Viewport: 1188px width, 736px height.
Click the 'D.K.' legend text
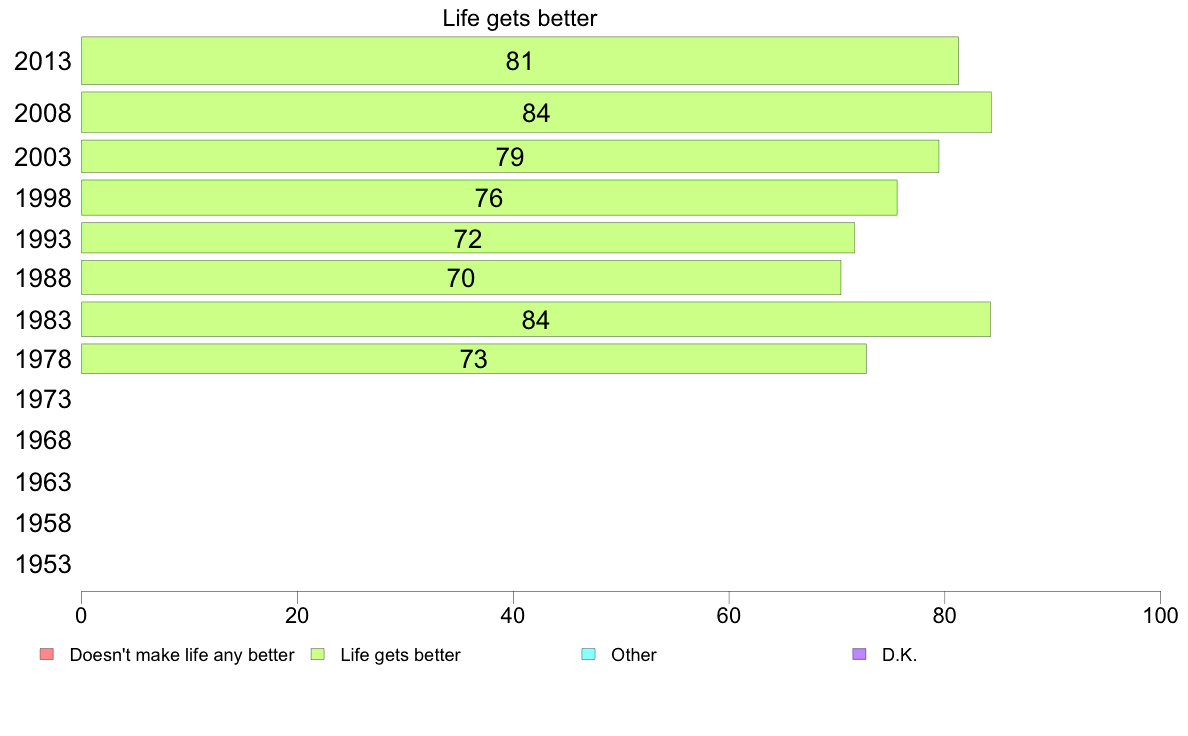click(x=899, y=655)
